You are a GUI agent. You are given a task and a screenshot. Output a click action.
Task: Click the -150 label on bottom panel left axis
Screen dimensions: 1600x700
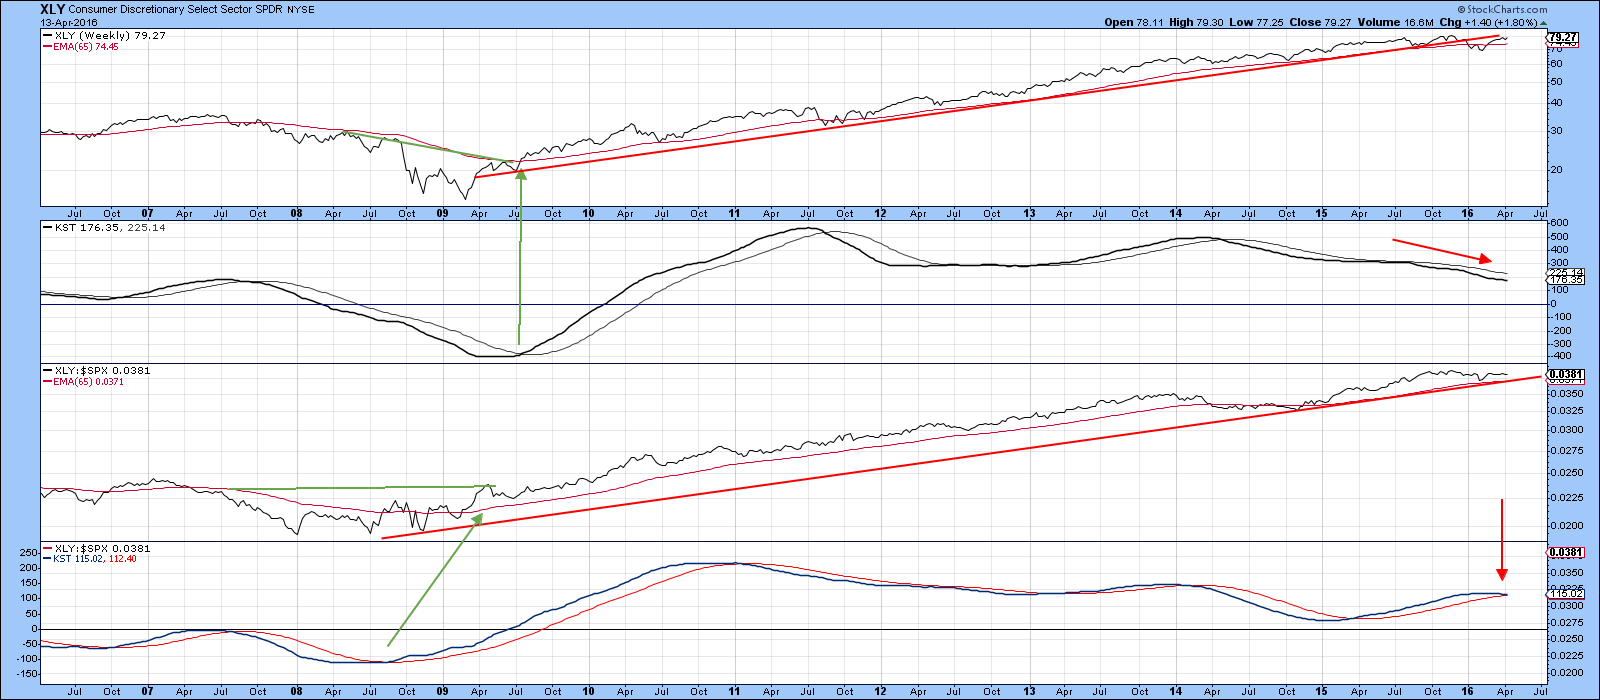[x=27, y=675]
